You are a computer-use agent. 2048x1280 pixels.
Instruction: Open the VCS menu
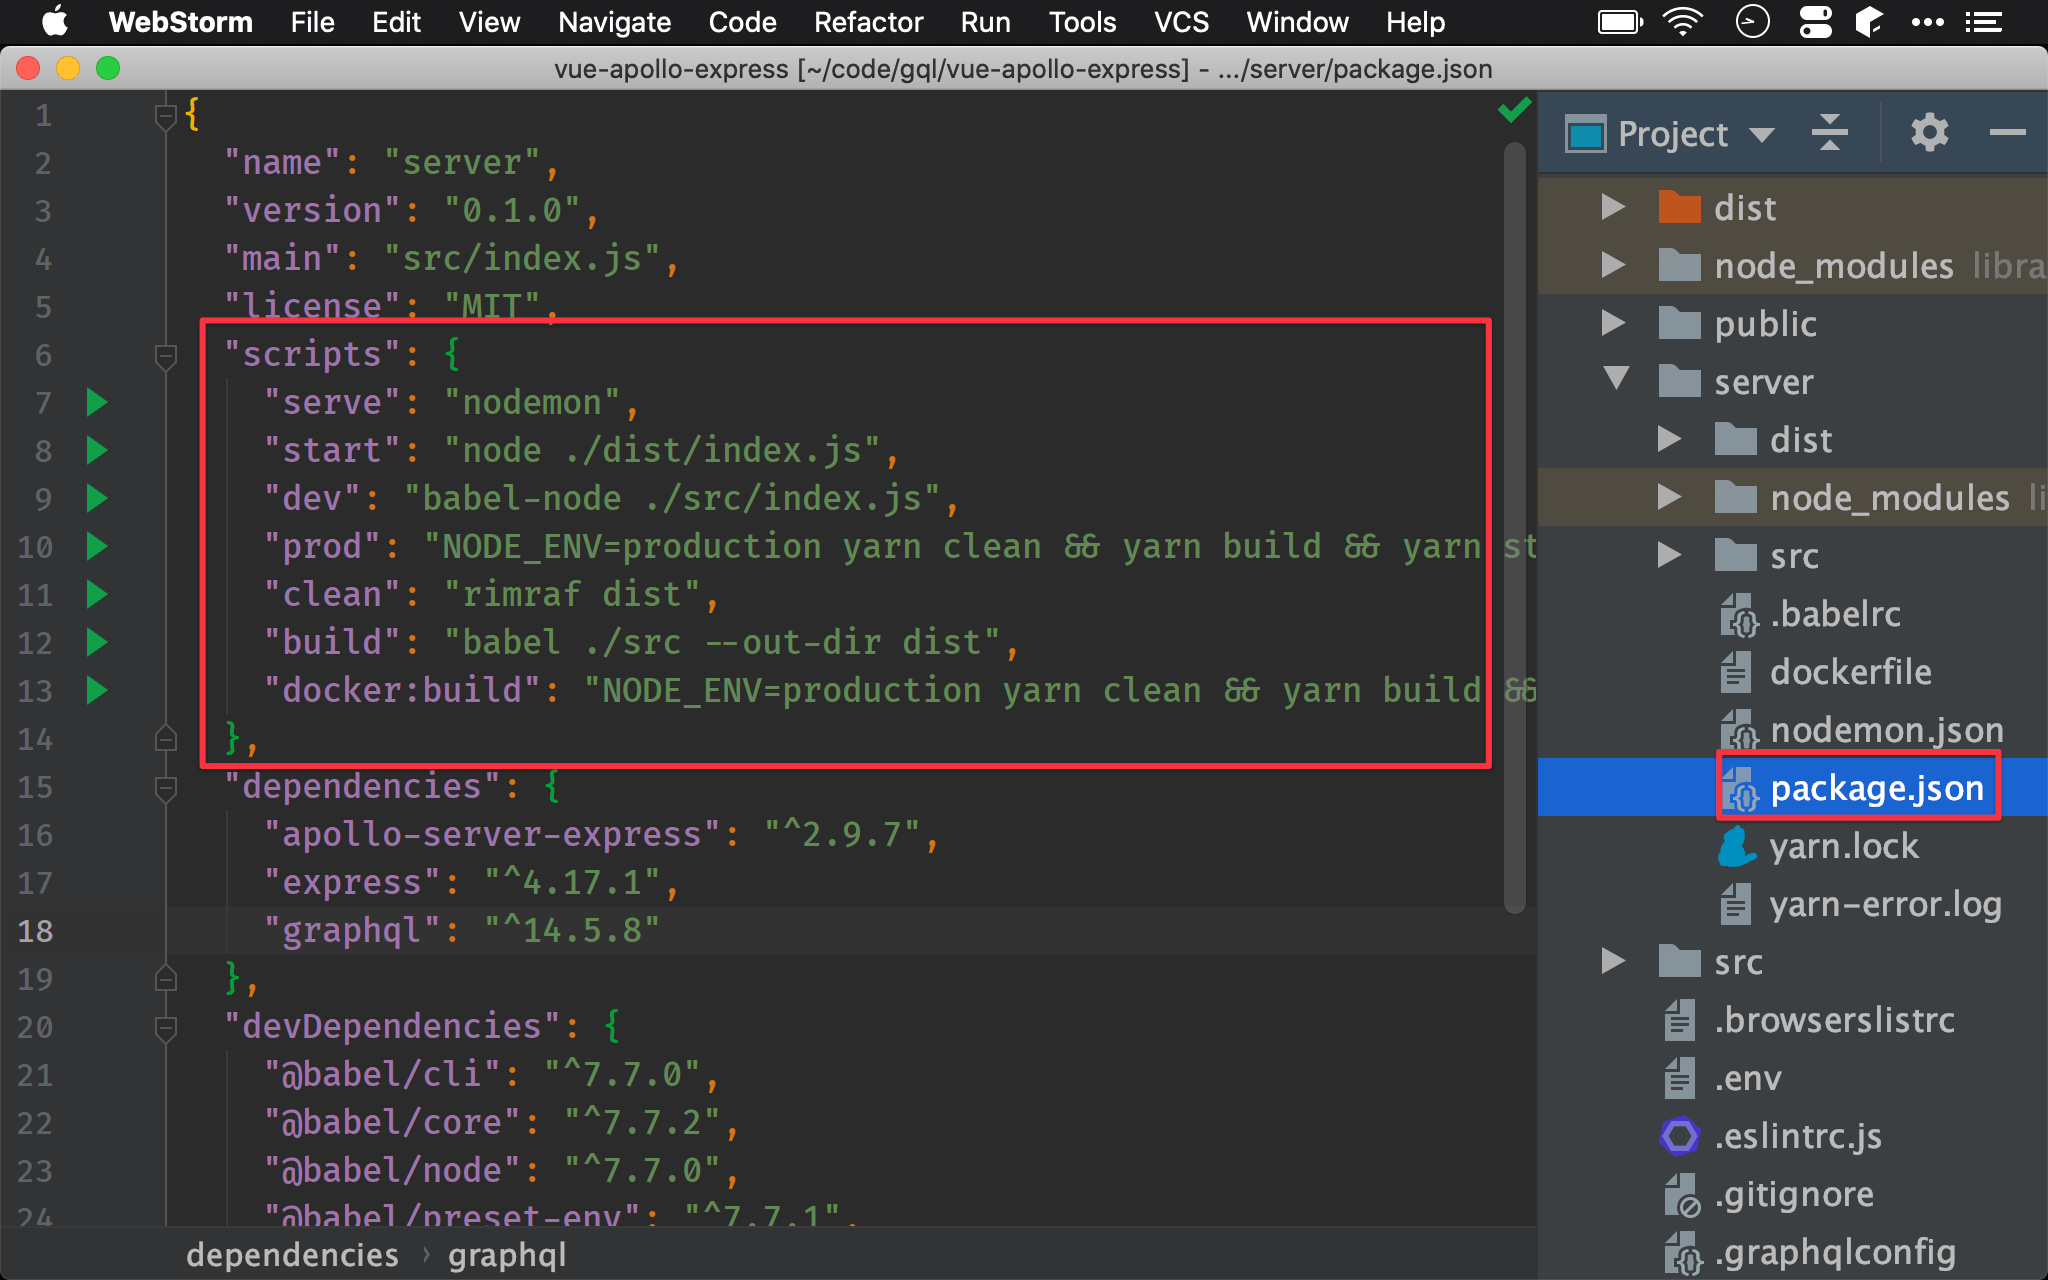point(1181,22)
